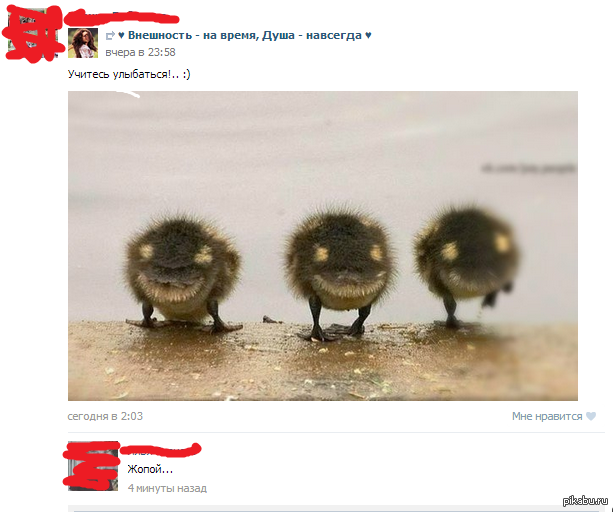Click the comment text "Жопой..."
This screenshot has width=613, height=512.
click(x=150, y=469)
